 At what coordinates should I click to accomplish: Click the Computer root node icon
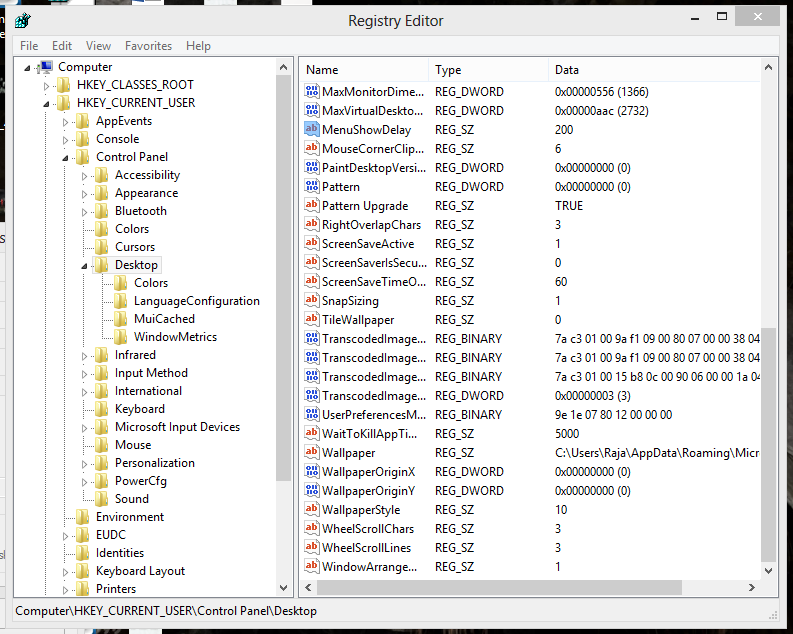point(45,67)
